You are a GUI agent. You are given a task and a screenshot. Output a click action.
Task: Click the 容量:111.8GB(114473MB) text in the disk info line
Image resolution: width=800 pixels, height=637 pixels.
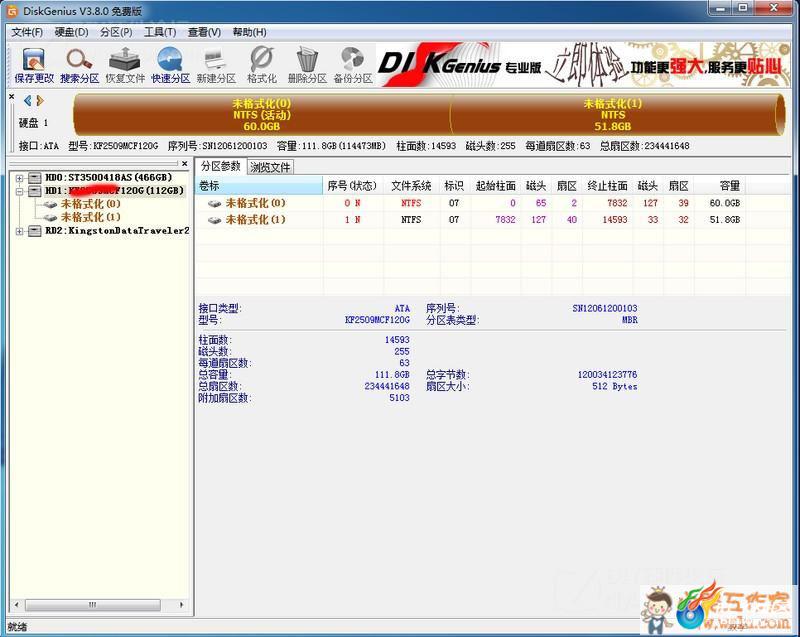[x=332, y=146]
